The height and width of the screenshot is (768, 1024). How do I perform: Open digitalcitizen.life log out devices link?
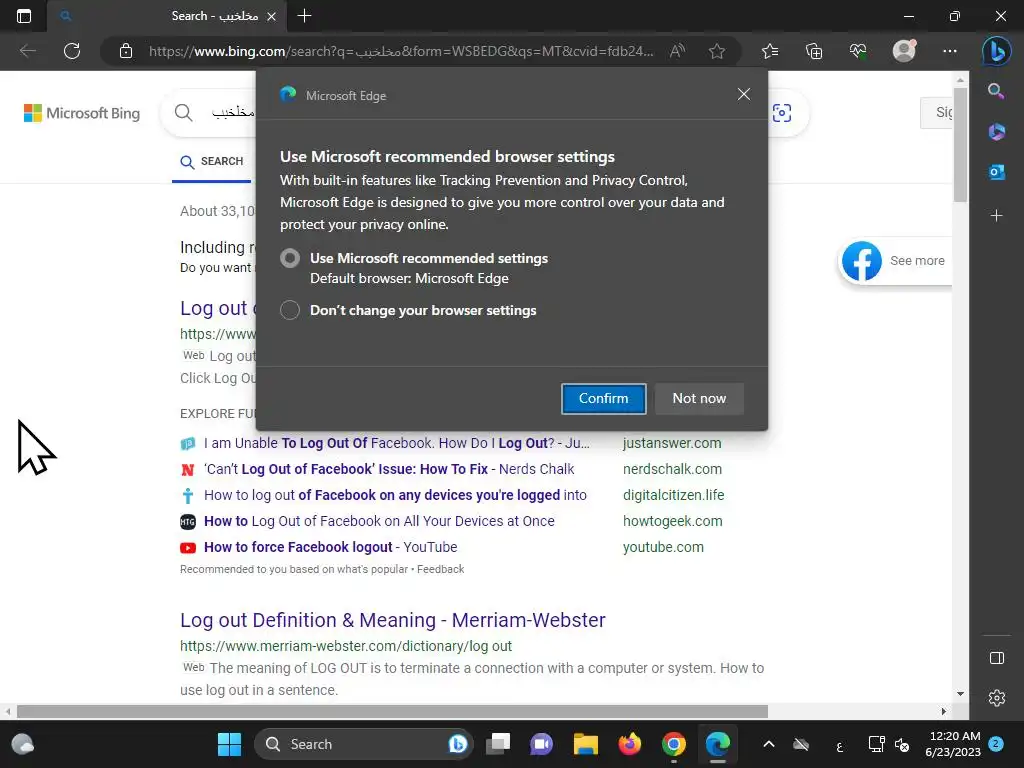(x=395, y=495)
